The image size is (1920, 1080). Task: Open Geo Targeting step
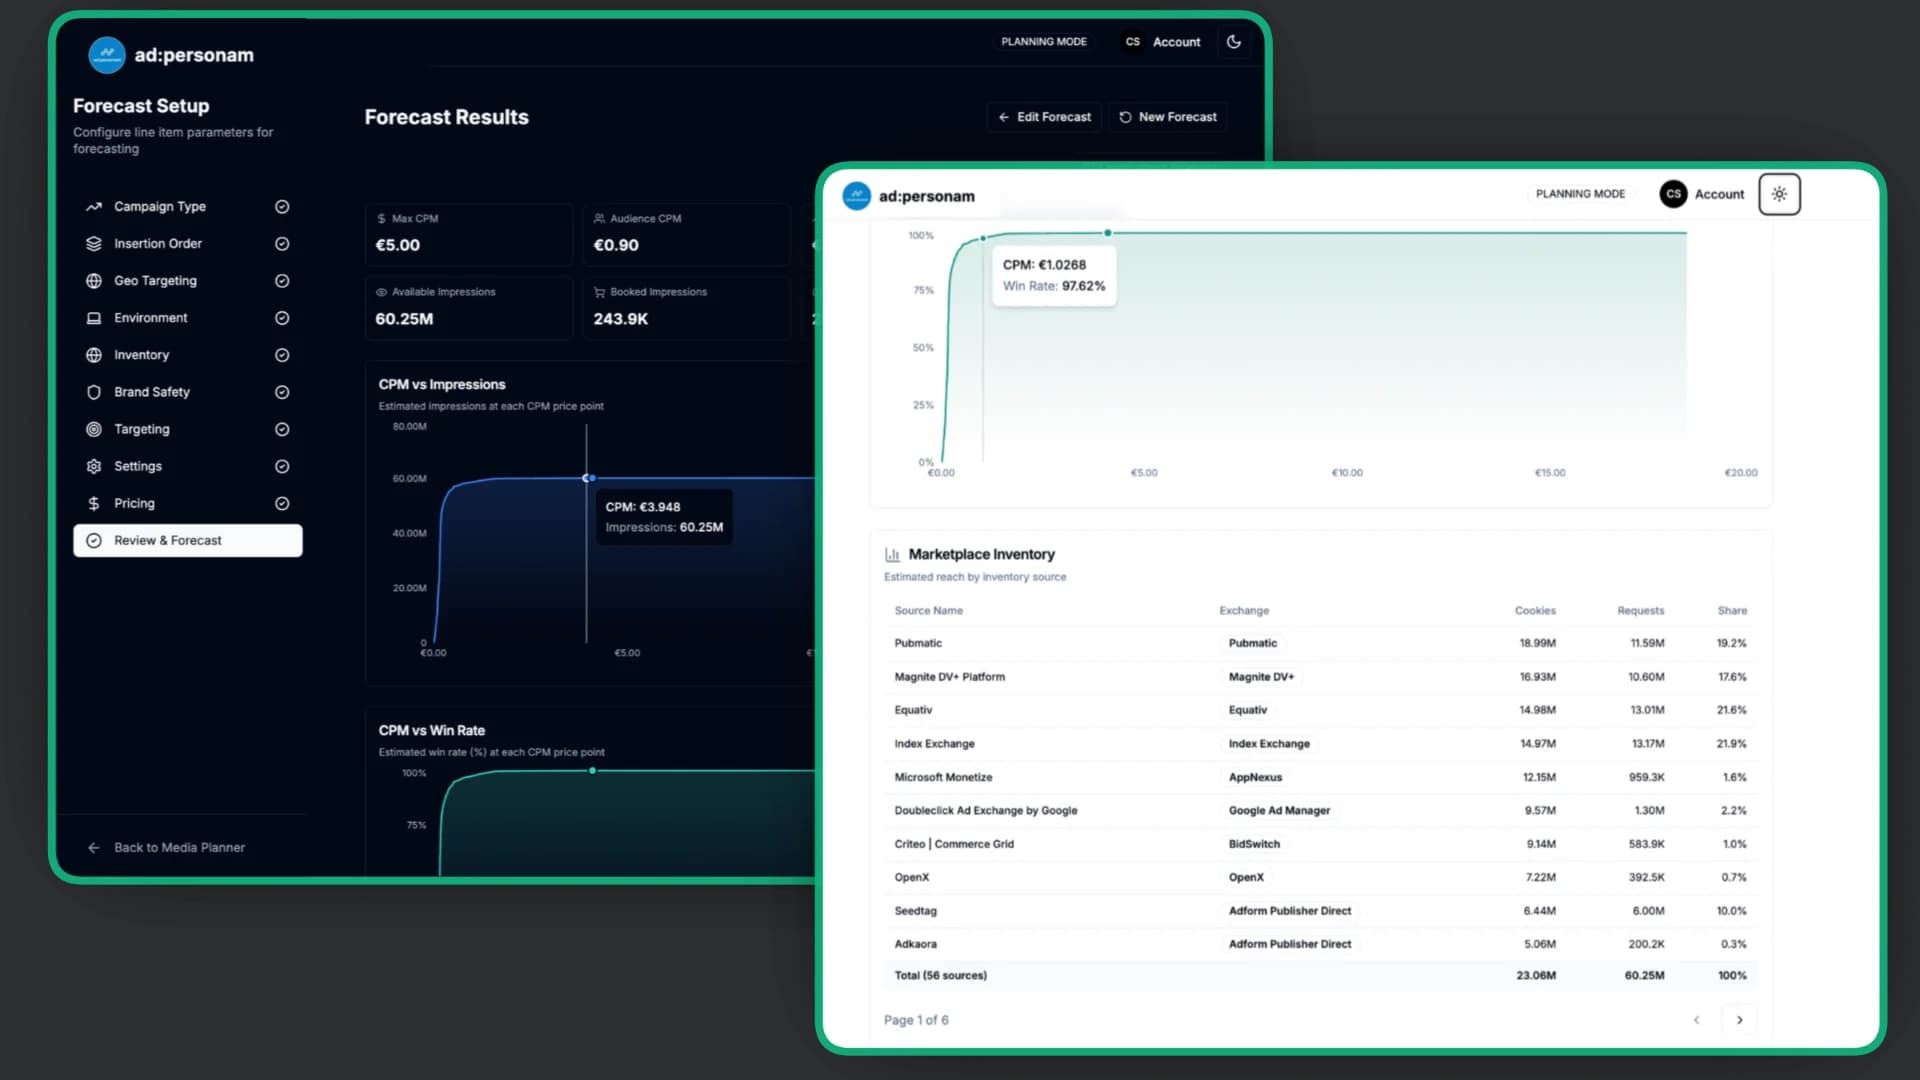pyautogui.click(x=187, y=281)
